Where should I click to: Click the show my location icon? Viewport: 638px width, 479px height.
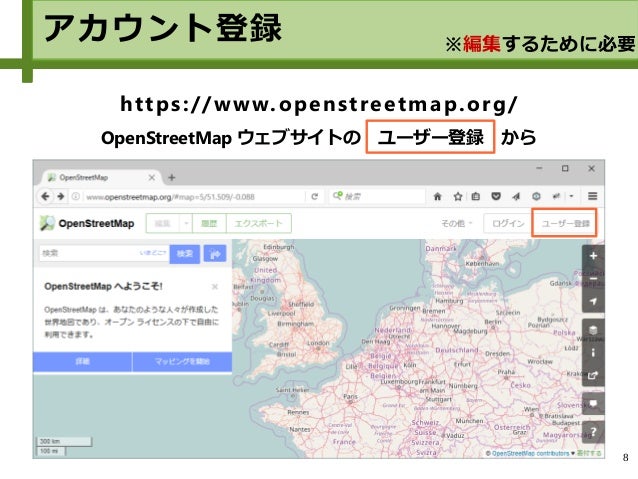coord(593,301)
